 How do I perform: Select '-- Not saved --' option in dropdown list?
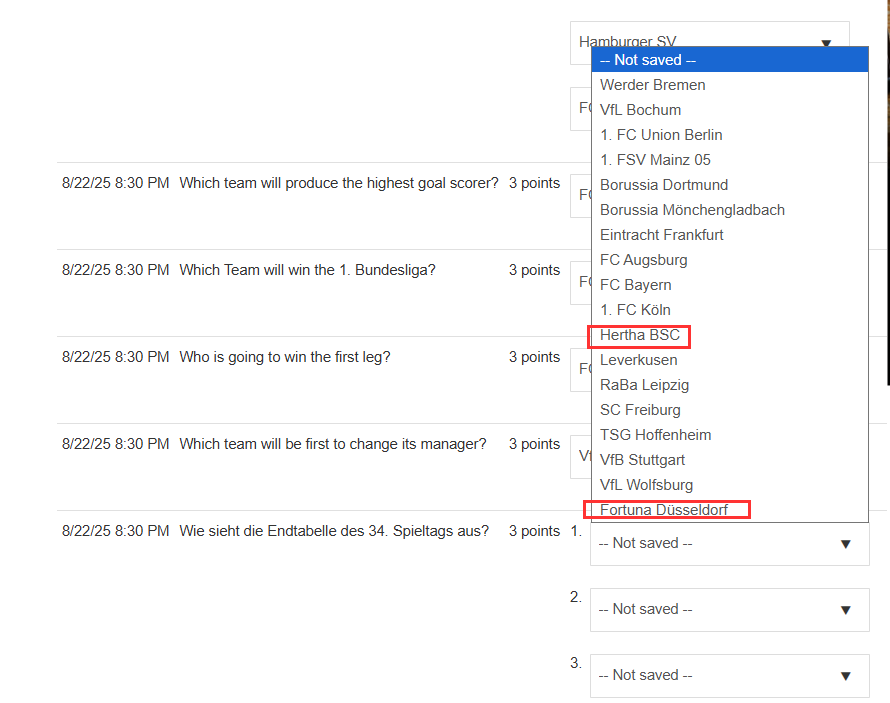729,60
